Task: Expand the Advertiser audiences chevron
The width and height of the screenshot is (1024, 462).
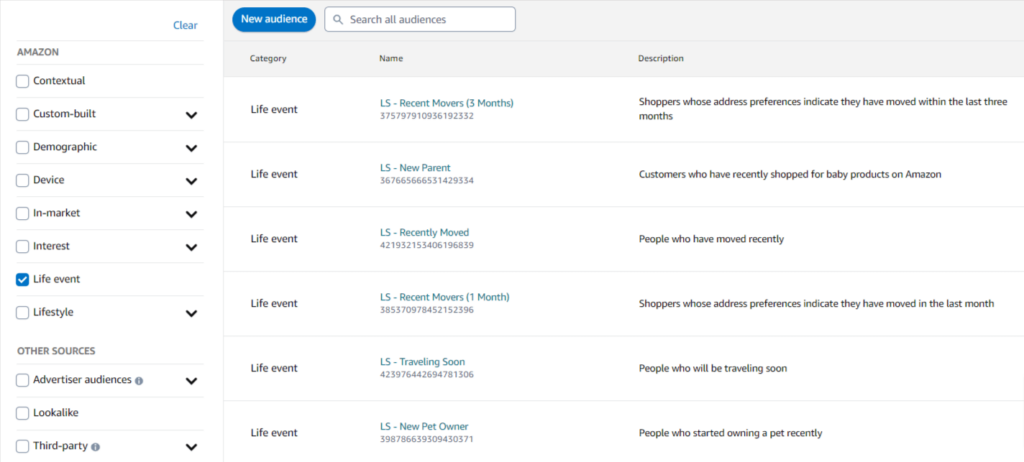Action: tap(191, 380)
